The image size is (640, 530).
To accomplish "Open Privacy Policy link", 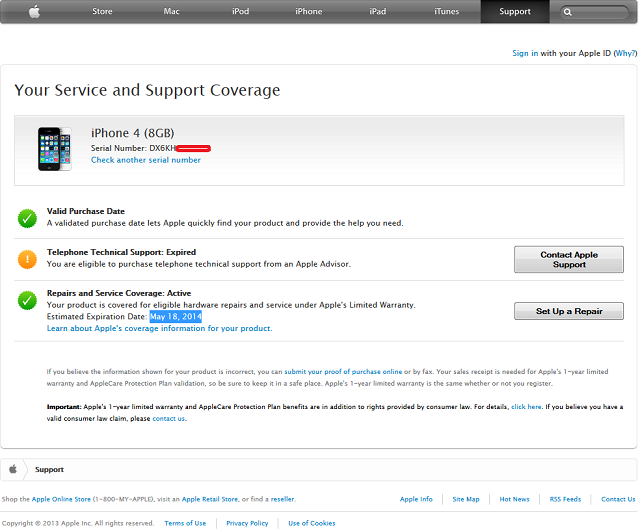I will 247,523.
